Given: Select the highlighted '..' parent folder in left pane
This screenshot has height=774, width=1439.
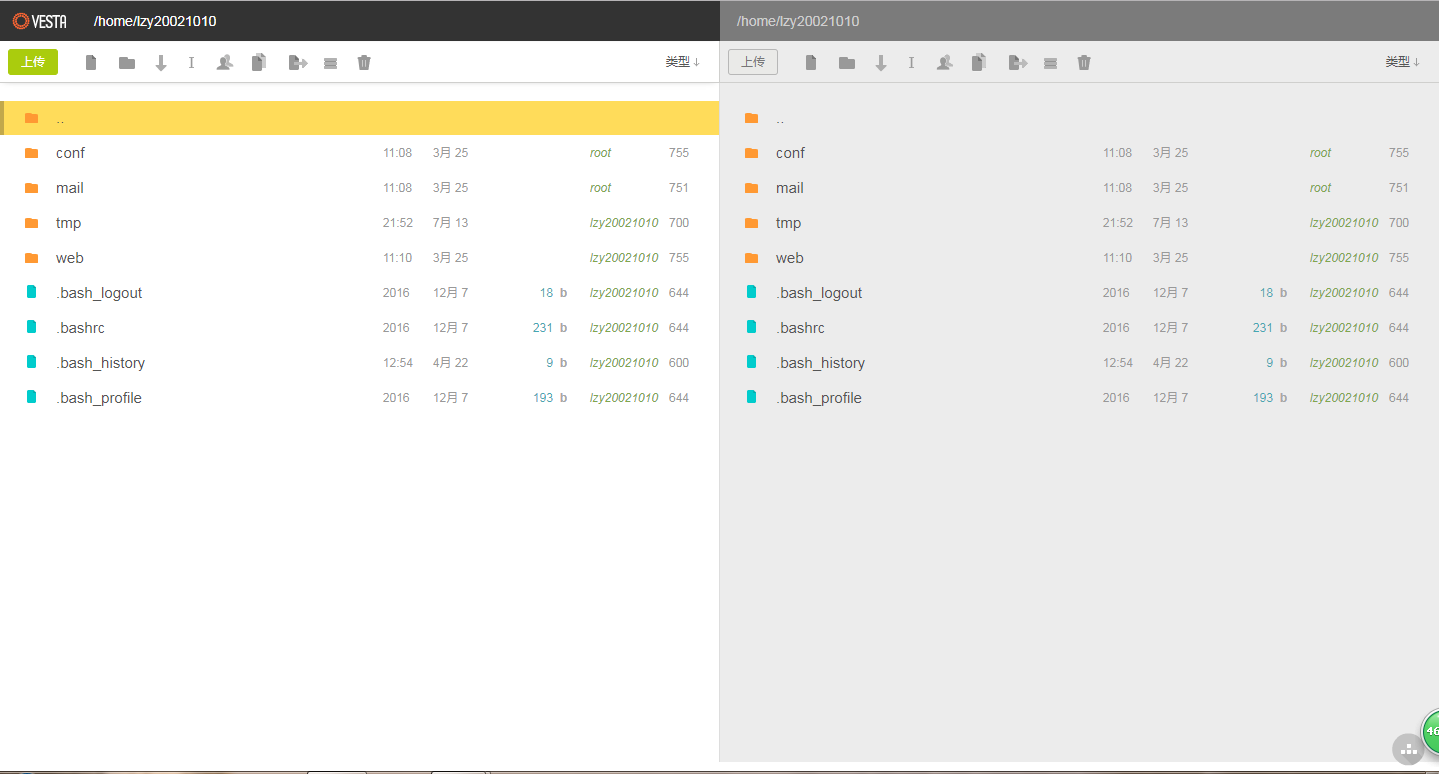Looking at the screenshot, I should tap(360, 118).
